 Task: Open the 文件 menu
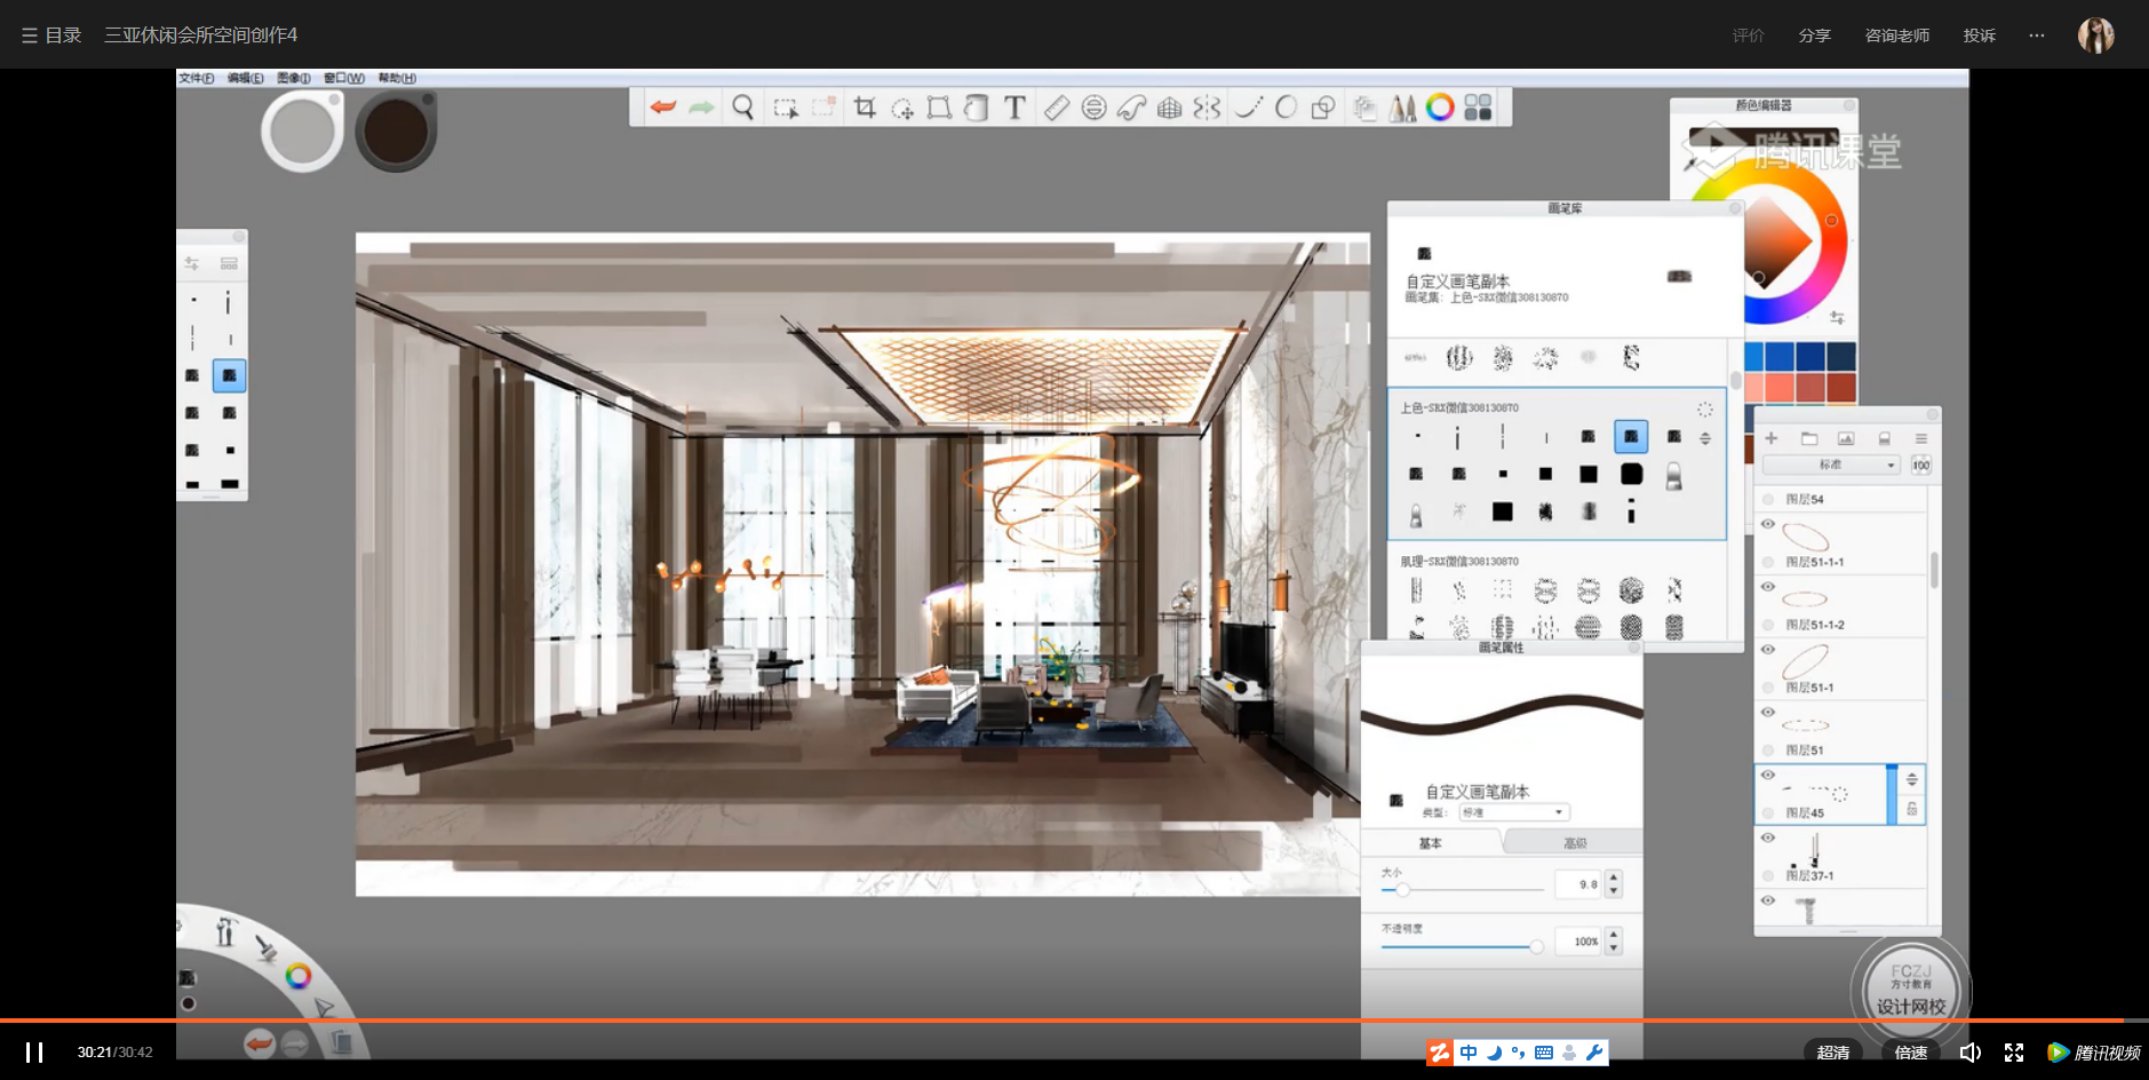coord(196,78)
